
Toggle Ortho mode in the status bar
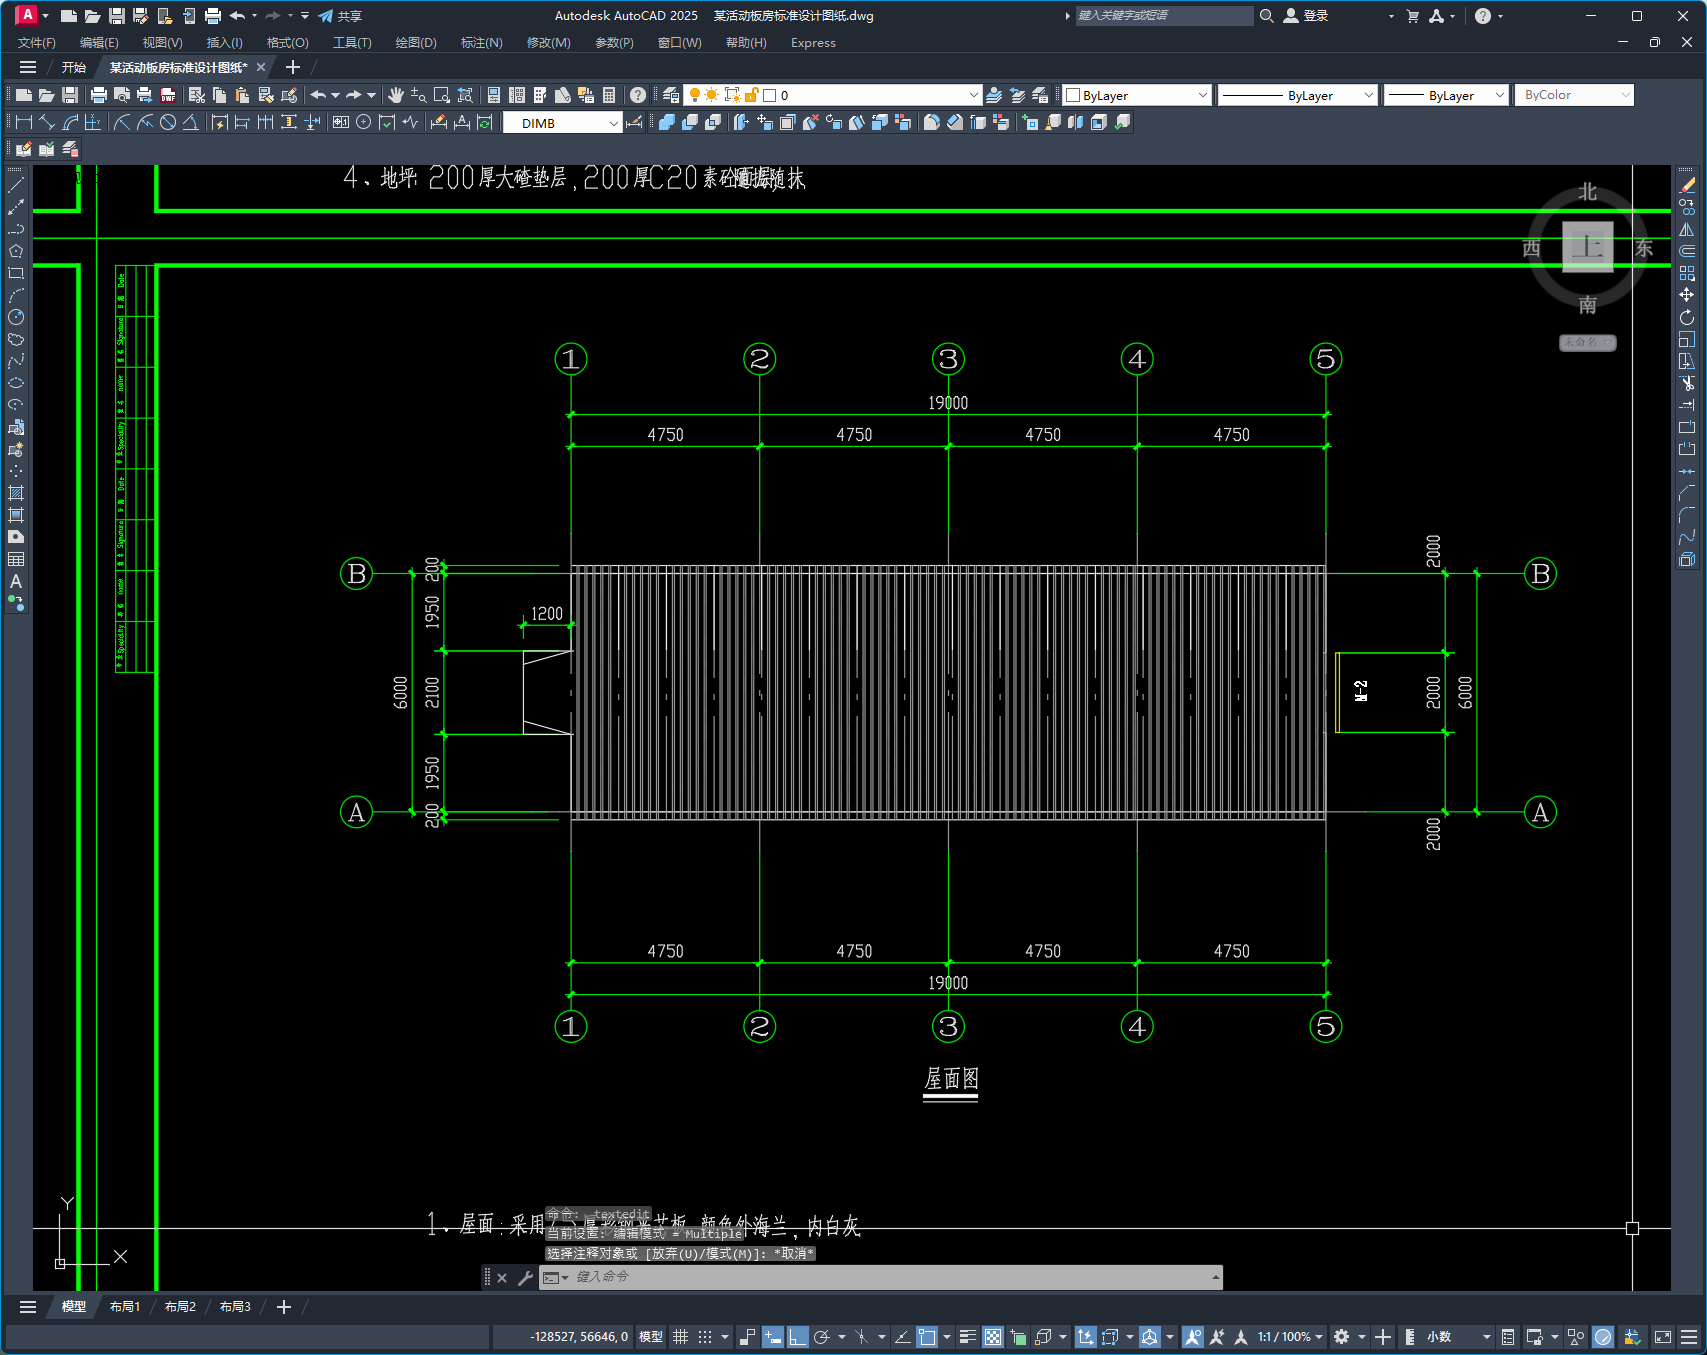pos(797,1337)
